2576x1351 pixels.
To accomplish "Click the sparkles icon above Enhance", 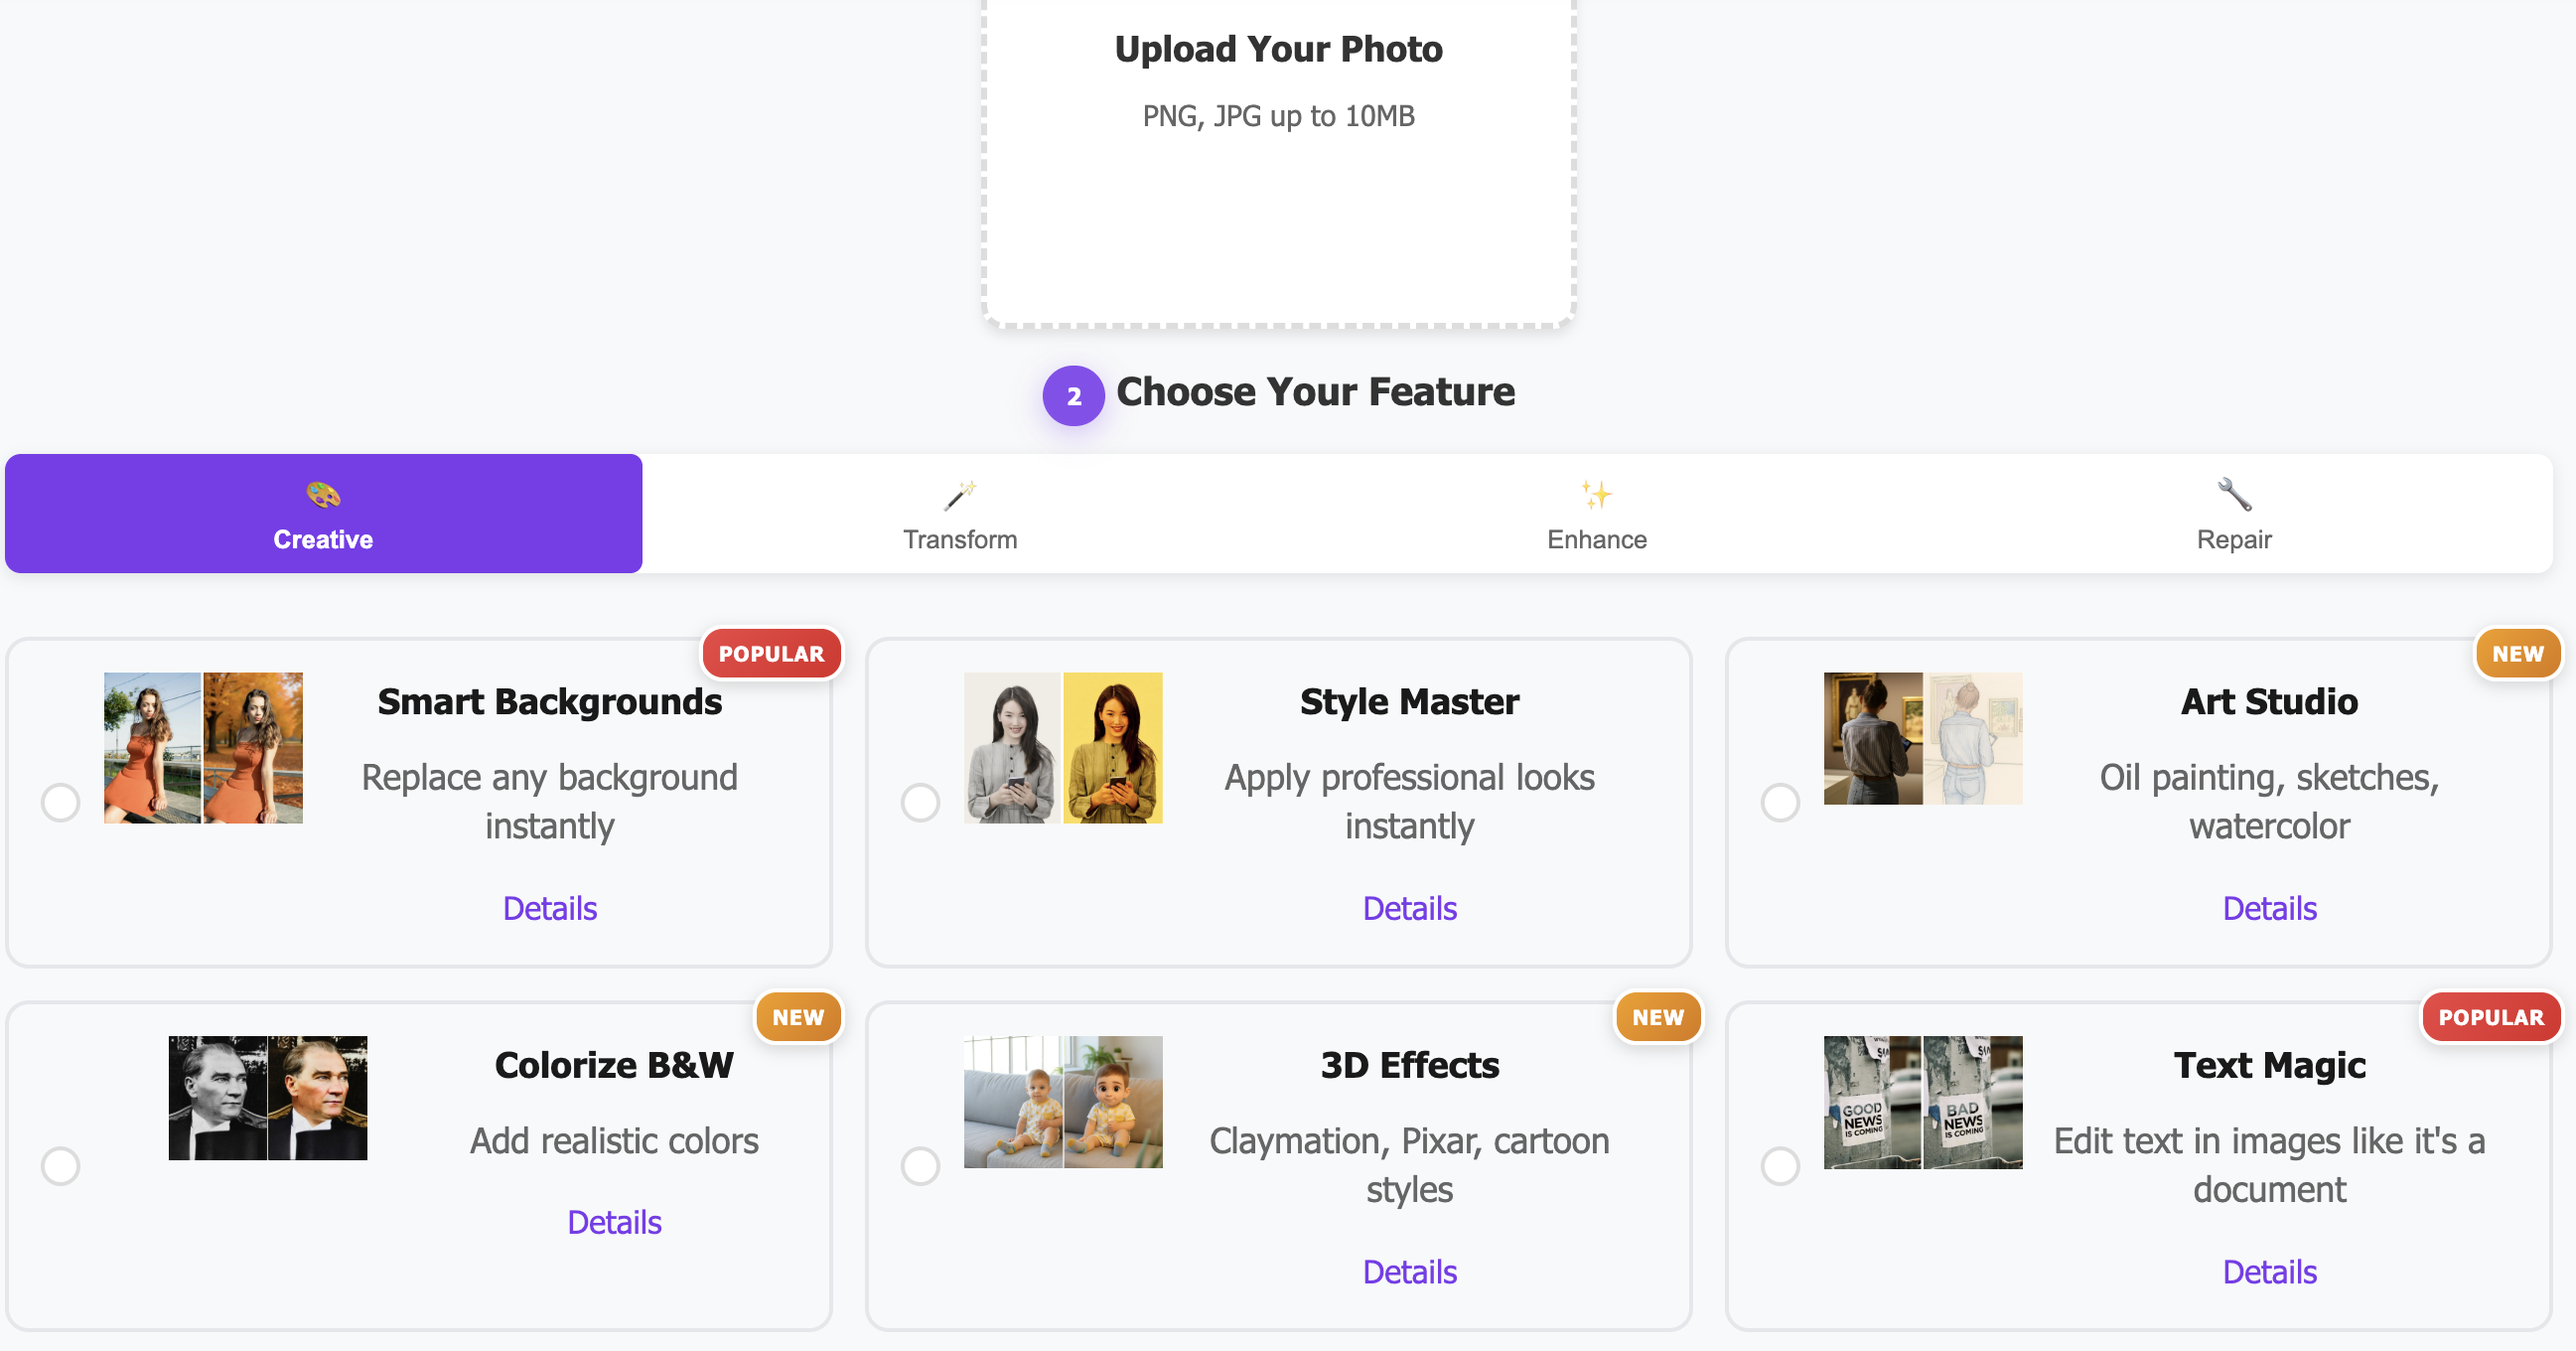I will 1596,495.
